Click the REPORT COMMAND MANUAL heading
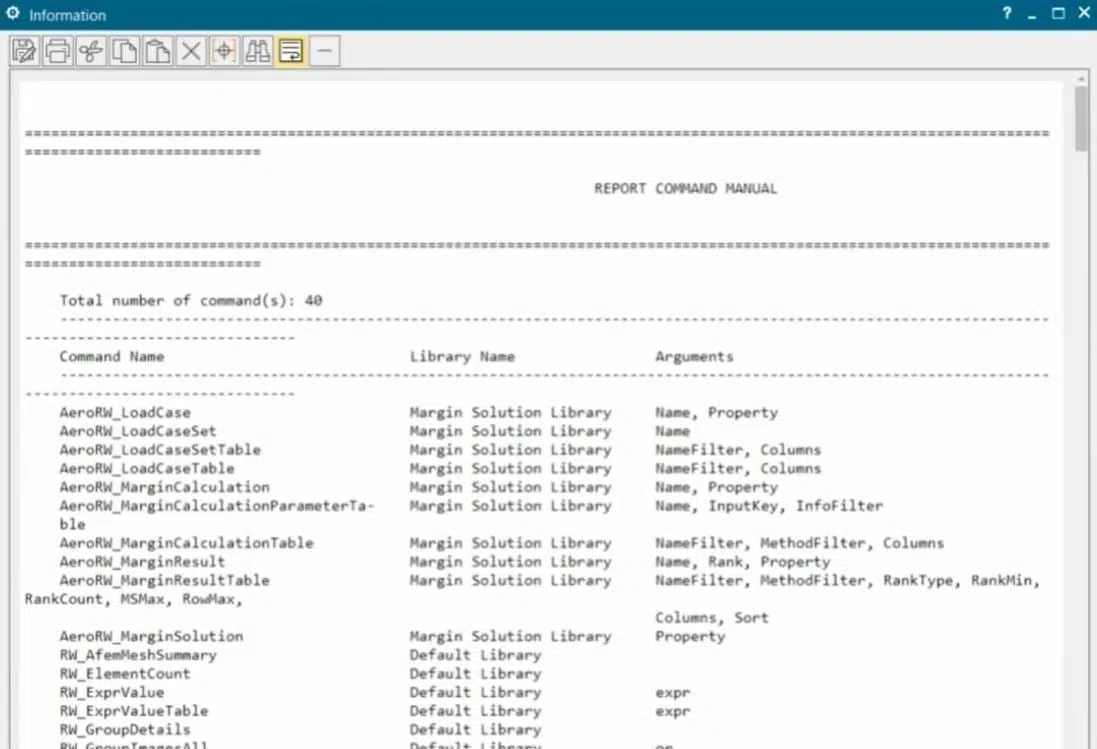This screenshot has height=749, width=1097. [x=686, y=189]
